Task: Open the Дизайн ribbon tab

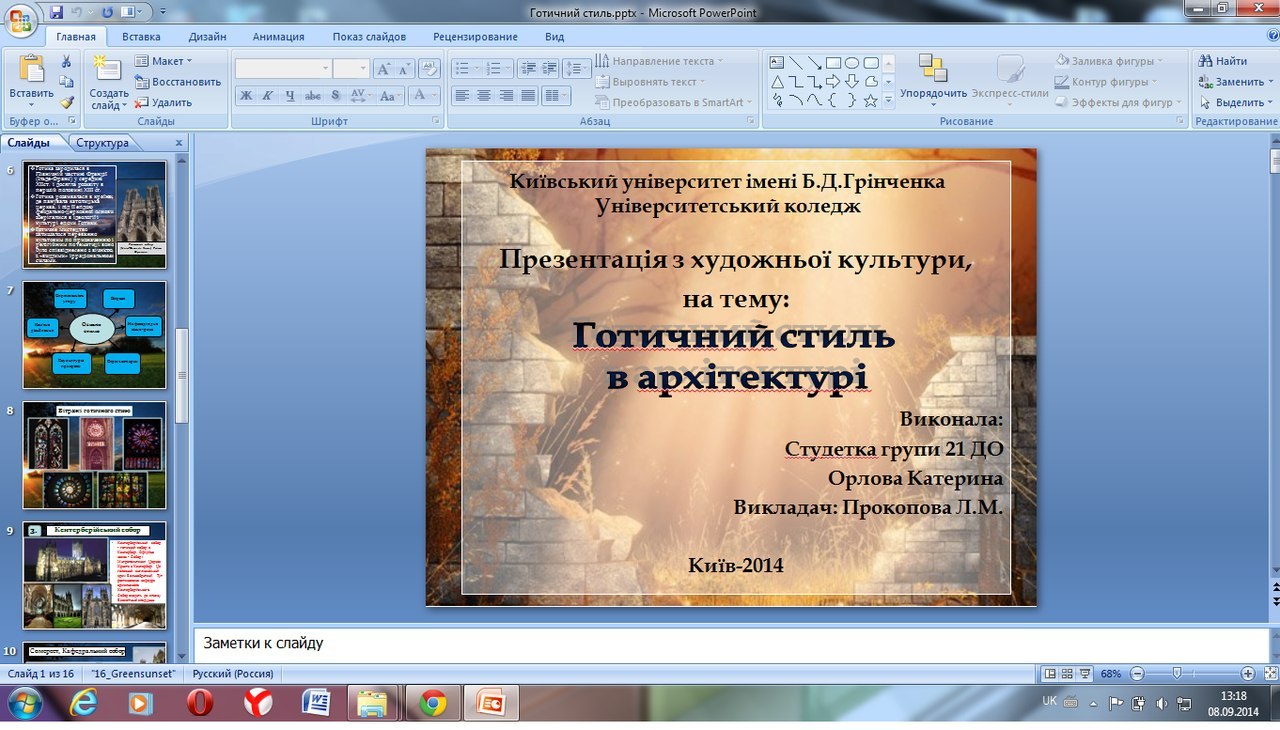Action: click(207, 37)
